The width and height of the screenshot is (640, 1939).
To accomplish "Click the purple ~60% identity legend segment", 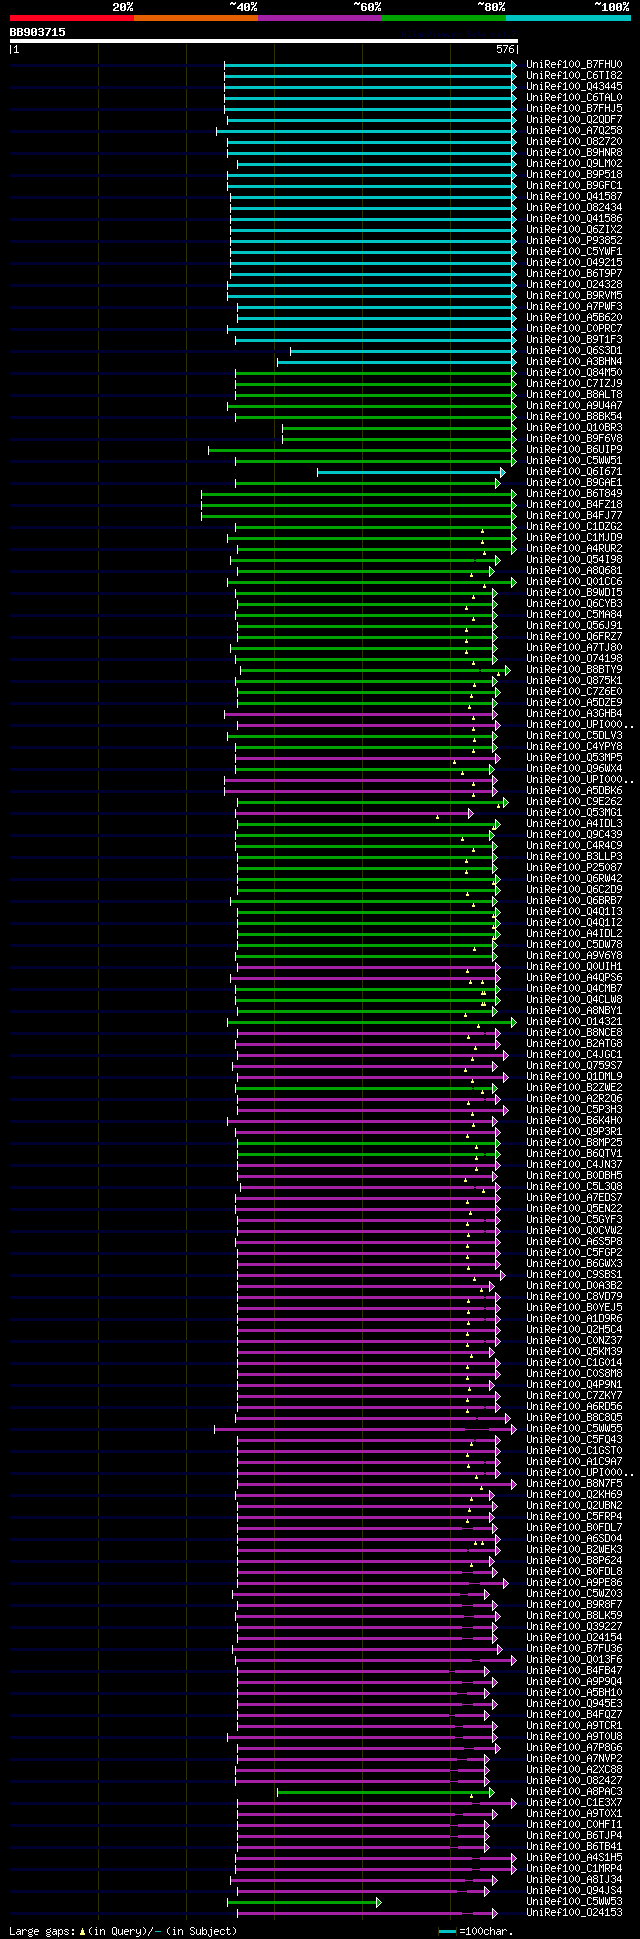I will coord(320,18).
